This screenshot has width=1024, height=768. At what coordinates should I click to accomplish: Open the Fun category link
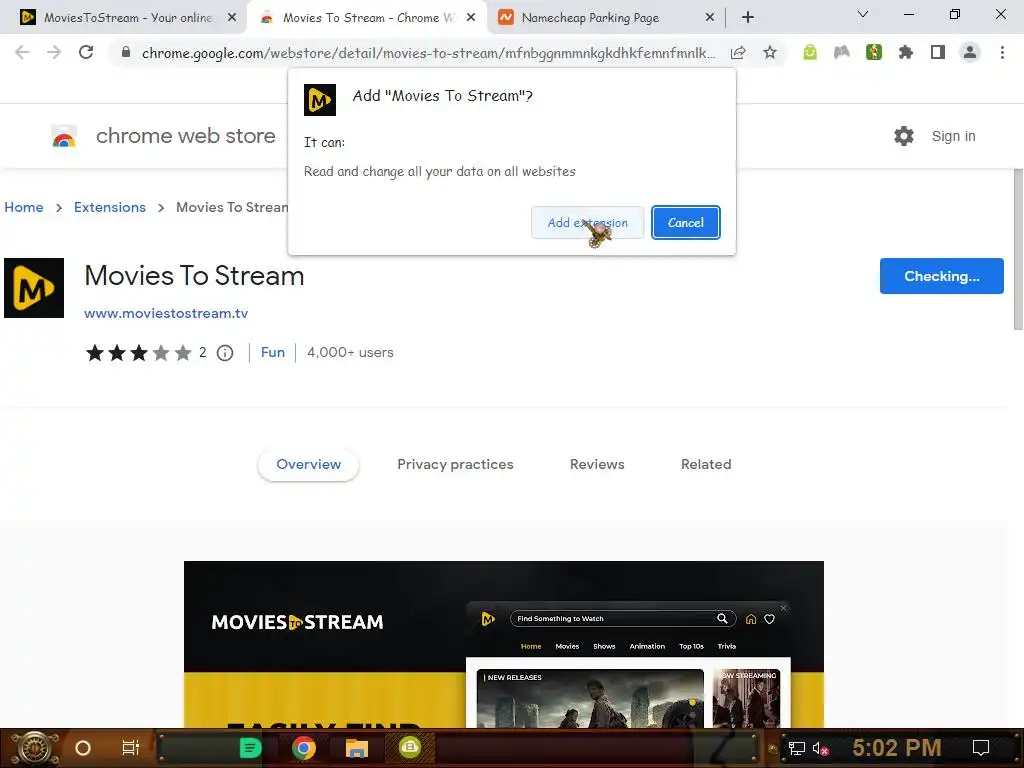coord(272,353)
